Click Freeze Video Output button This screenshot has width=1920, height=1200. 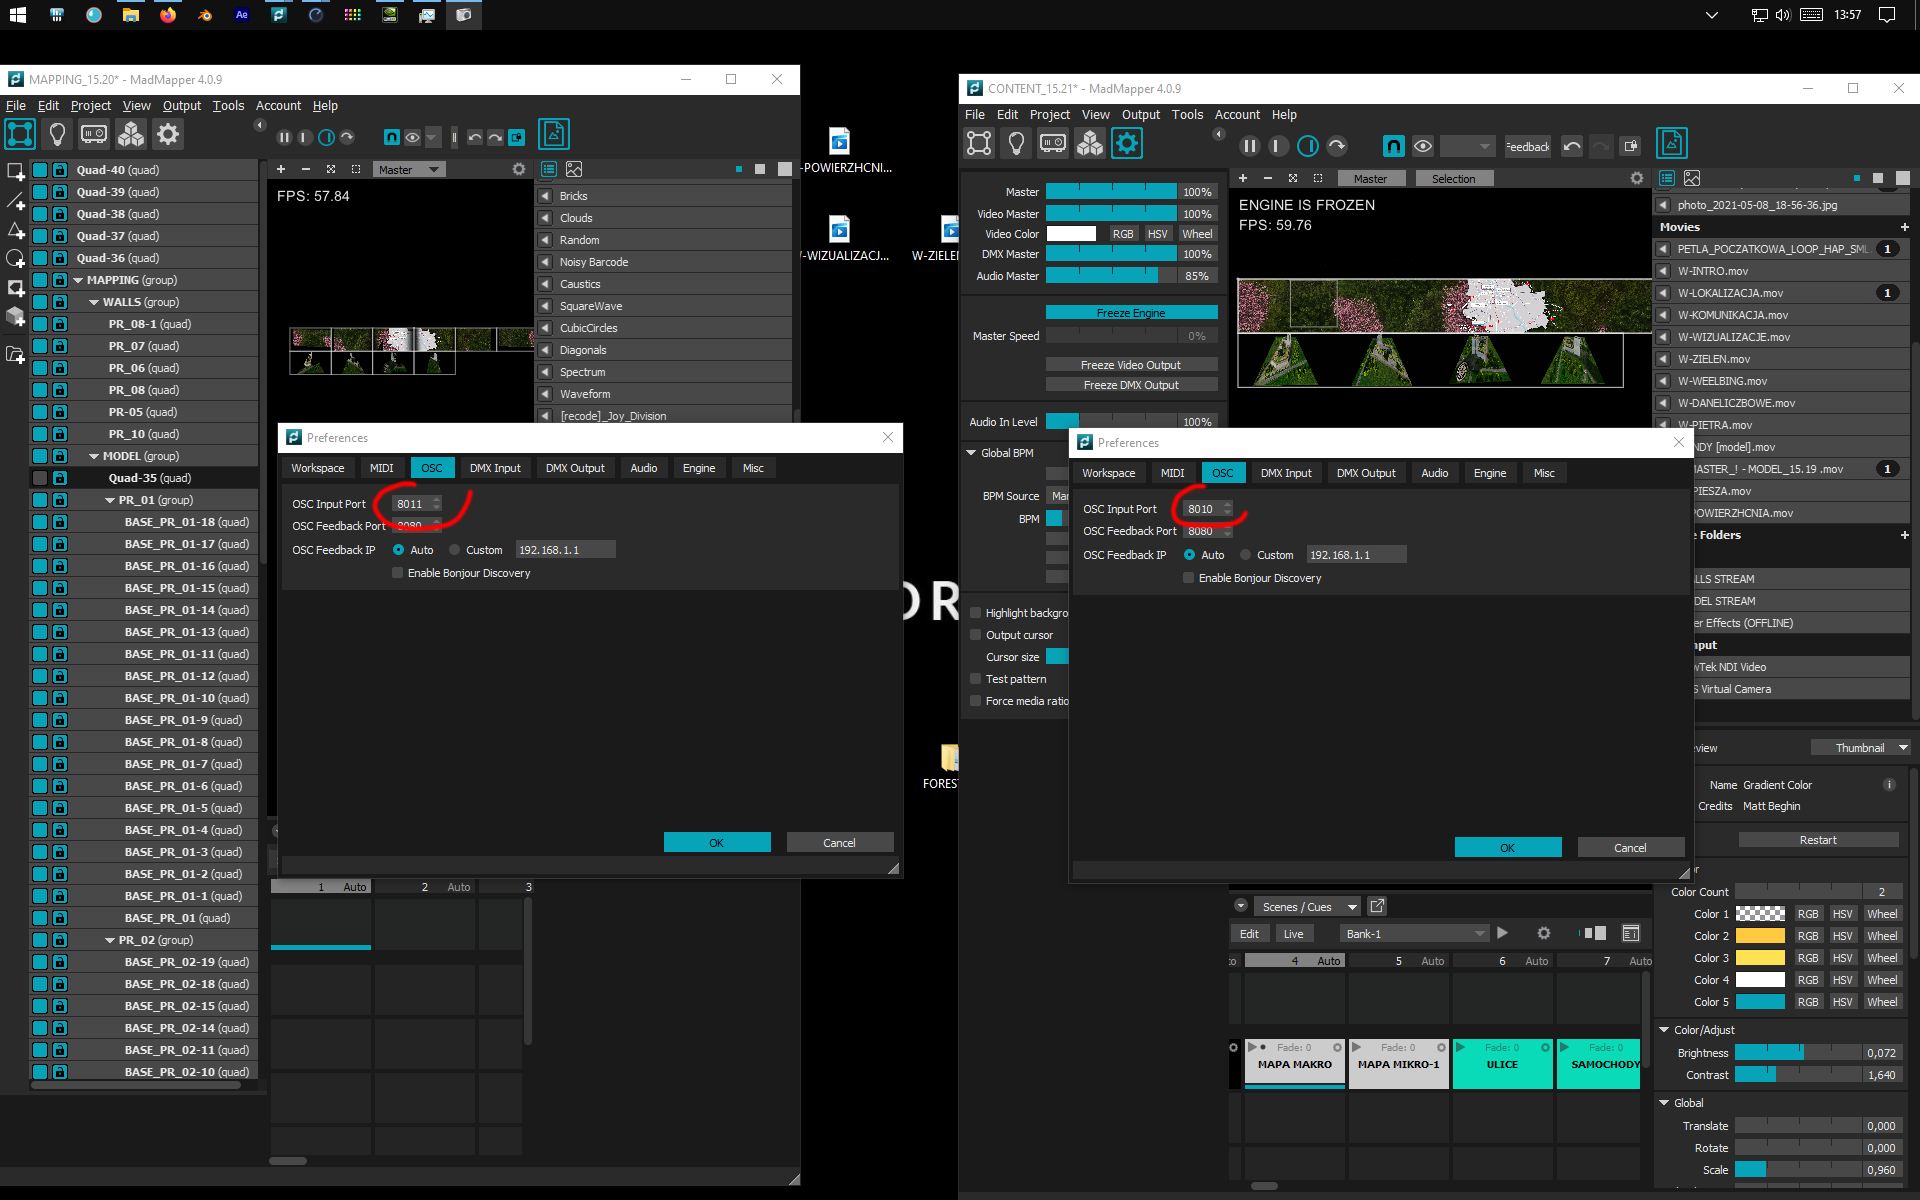pyautogui.click(x=1131, y=365)
